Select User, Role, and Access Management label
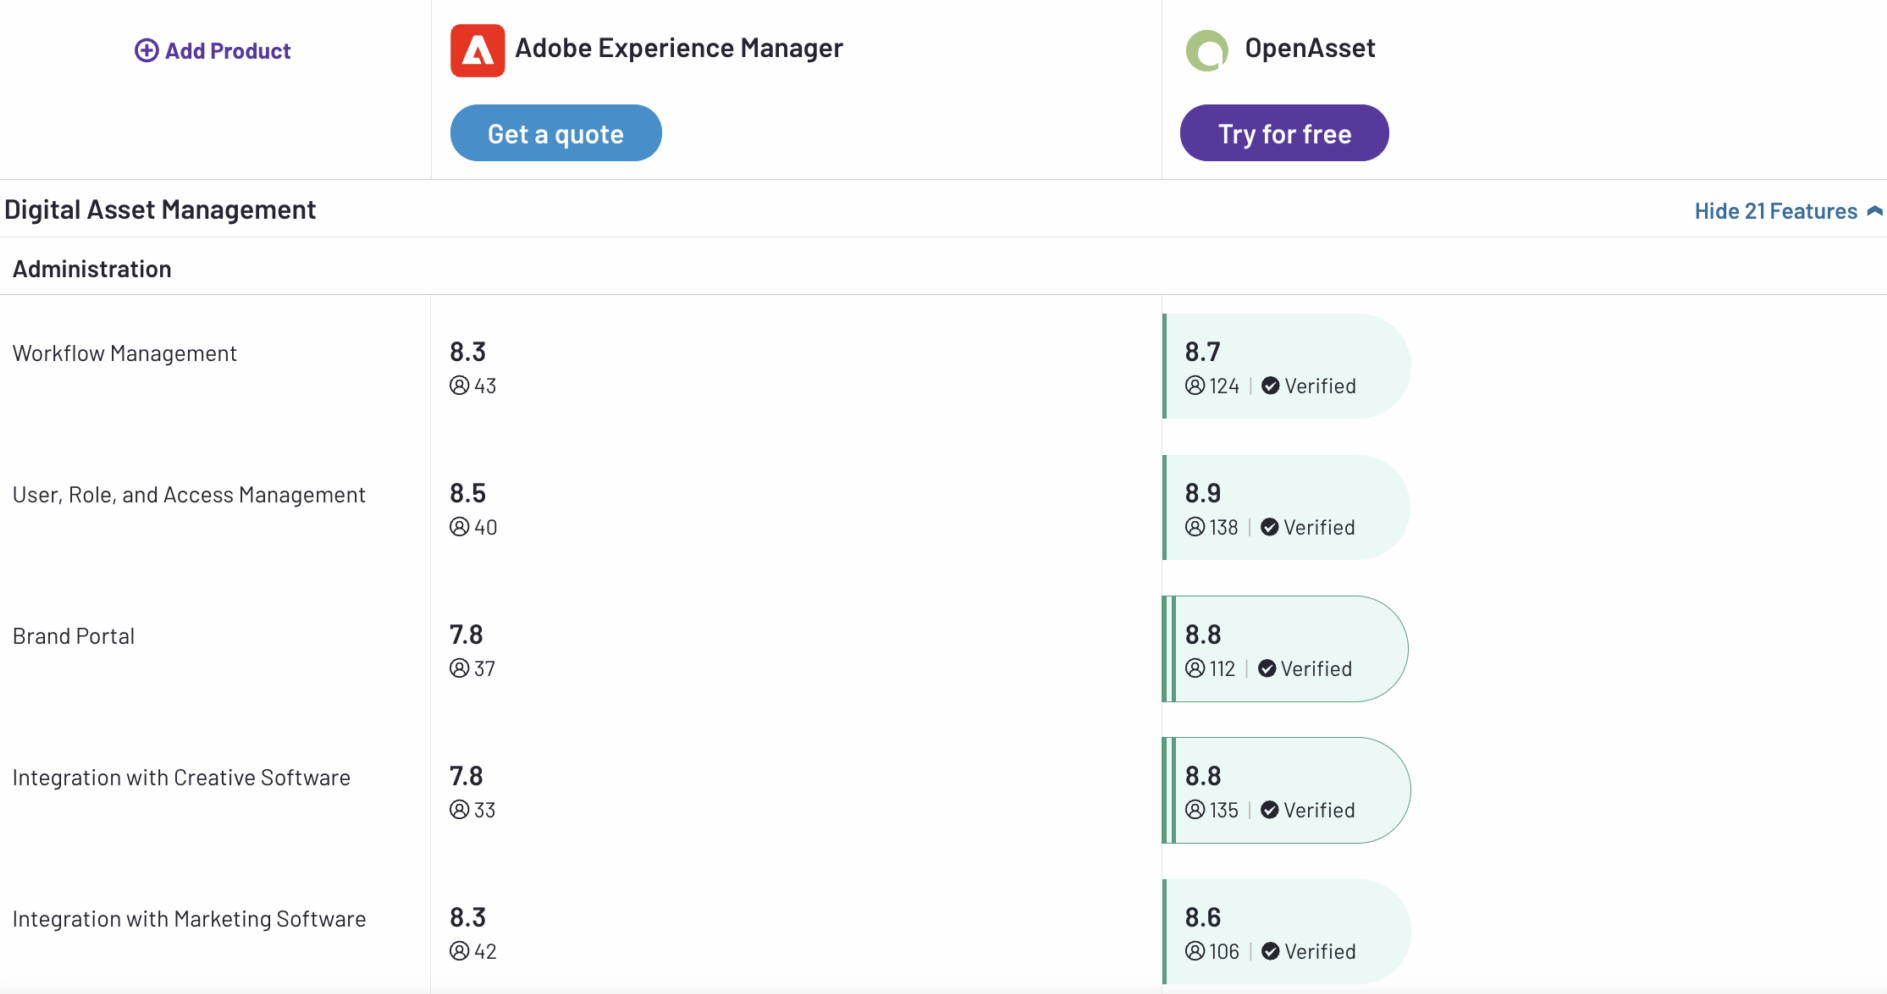1887x994 pixels. tap(189, 495)
